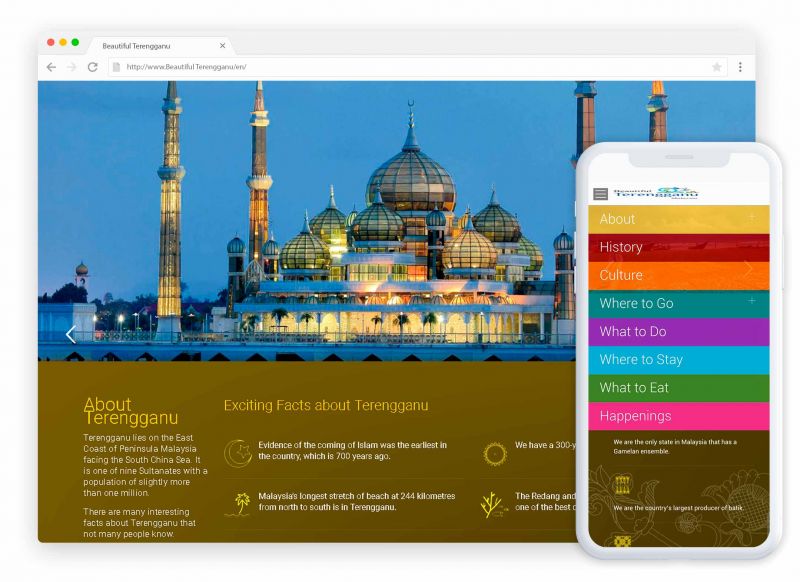Go to previous slide with left chevron
The height and width of the screenshot is (582, 800).
pos(70,334)
